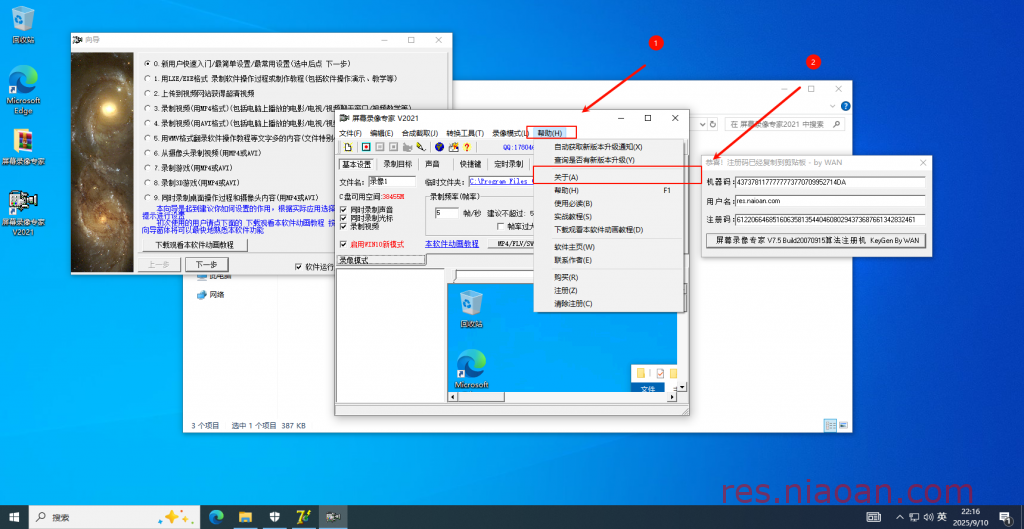Open Edge from the taskbar
The image size is (1024, 529).
(216, 517)
